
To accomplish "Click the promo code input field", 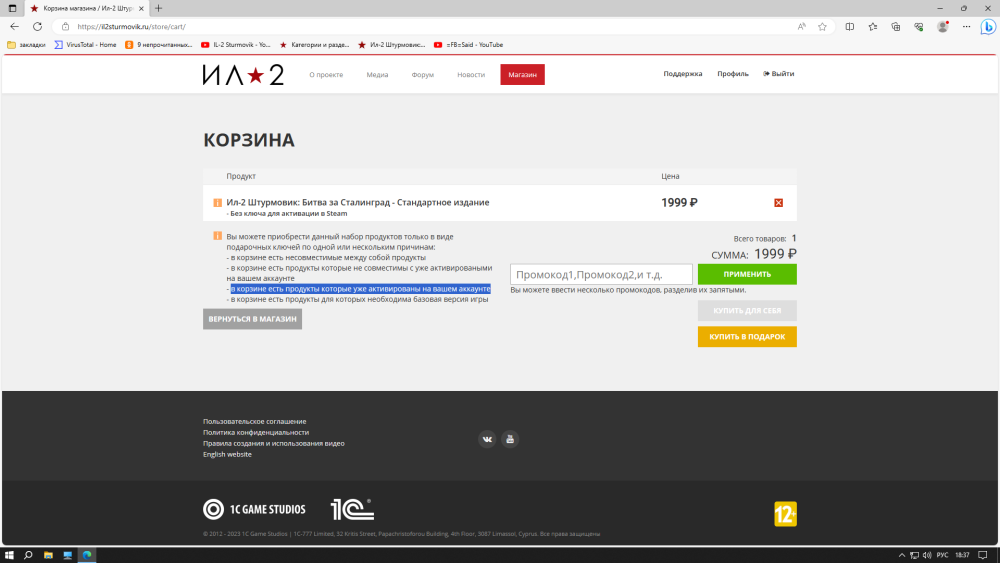I will coord(601,274).
